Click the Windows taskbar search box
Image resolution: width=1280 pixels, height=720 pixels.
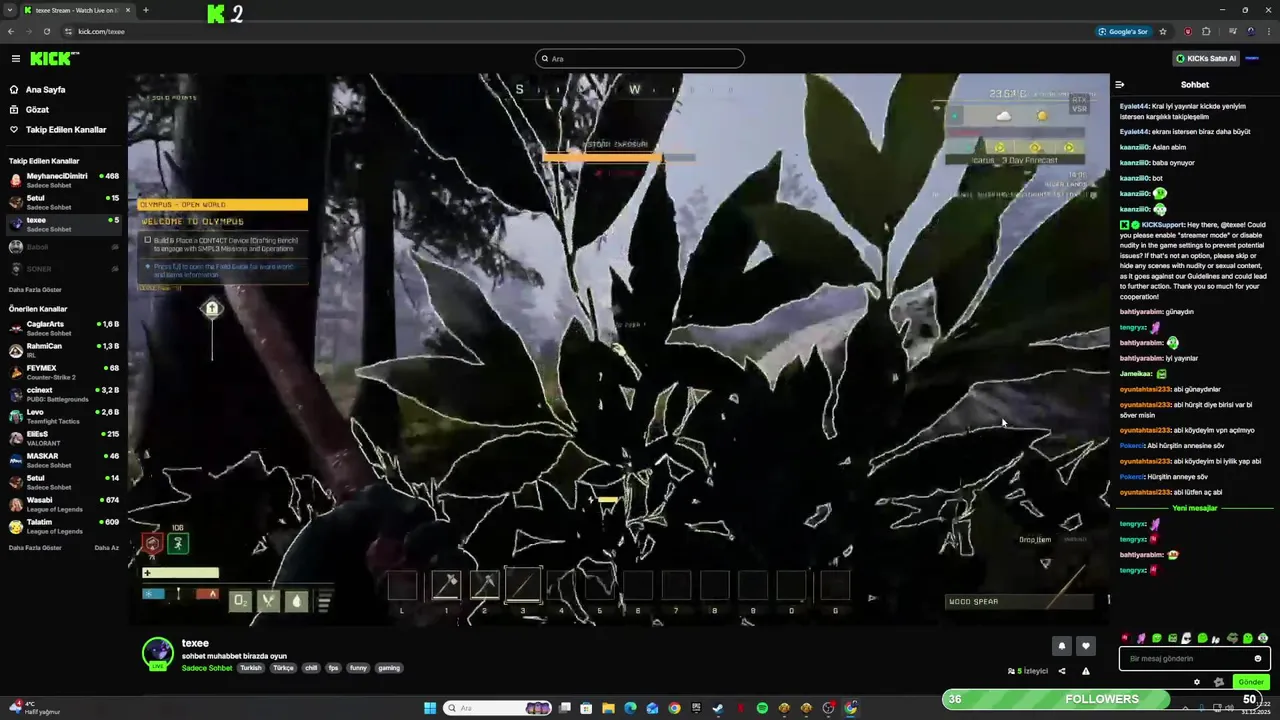[497, 708]
